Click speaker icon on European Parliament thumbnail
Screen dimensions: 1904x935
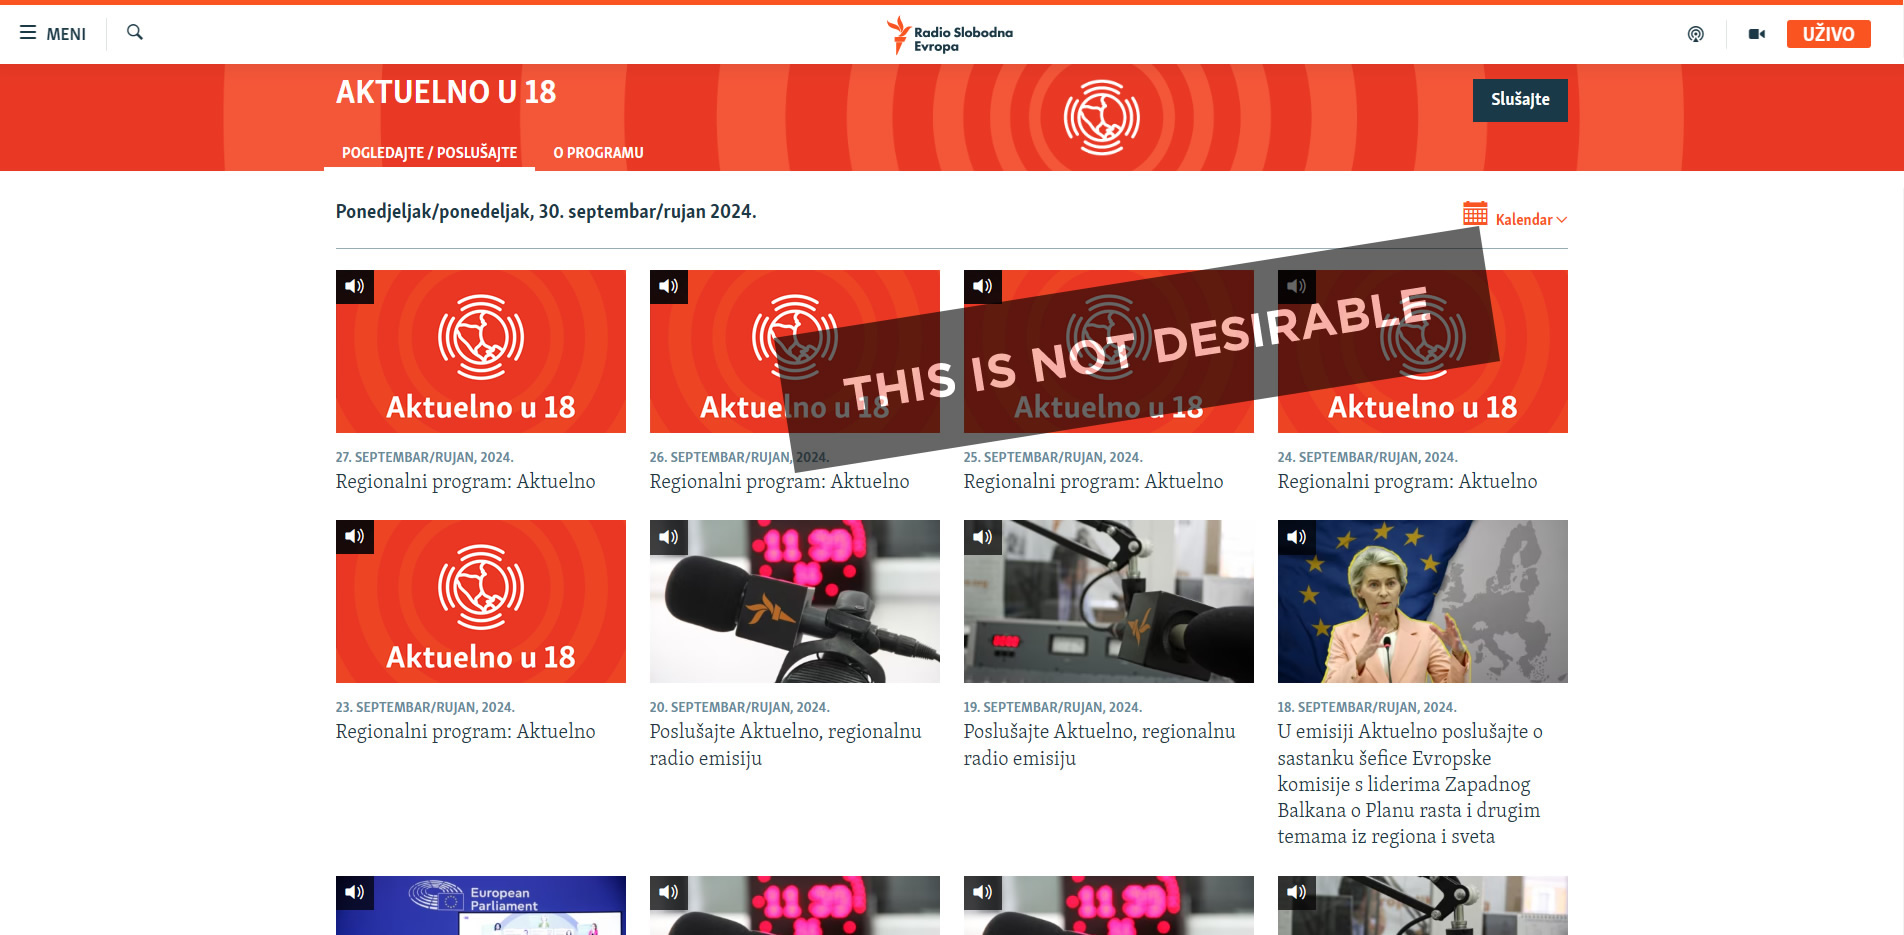coord(355,892)
